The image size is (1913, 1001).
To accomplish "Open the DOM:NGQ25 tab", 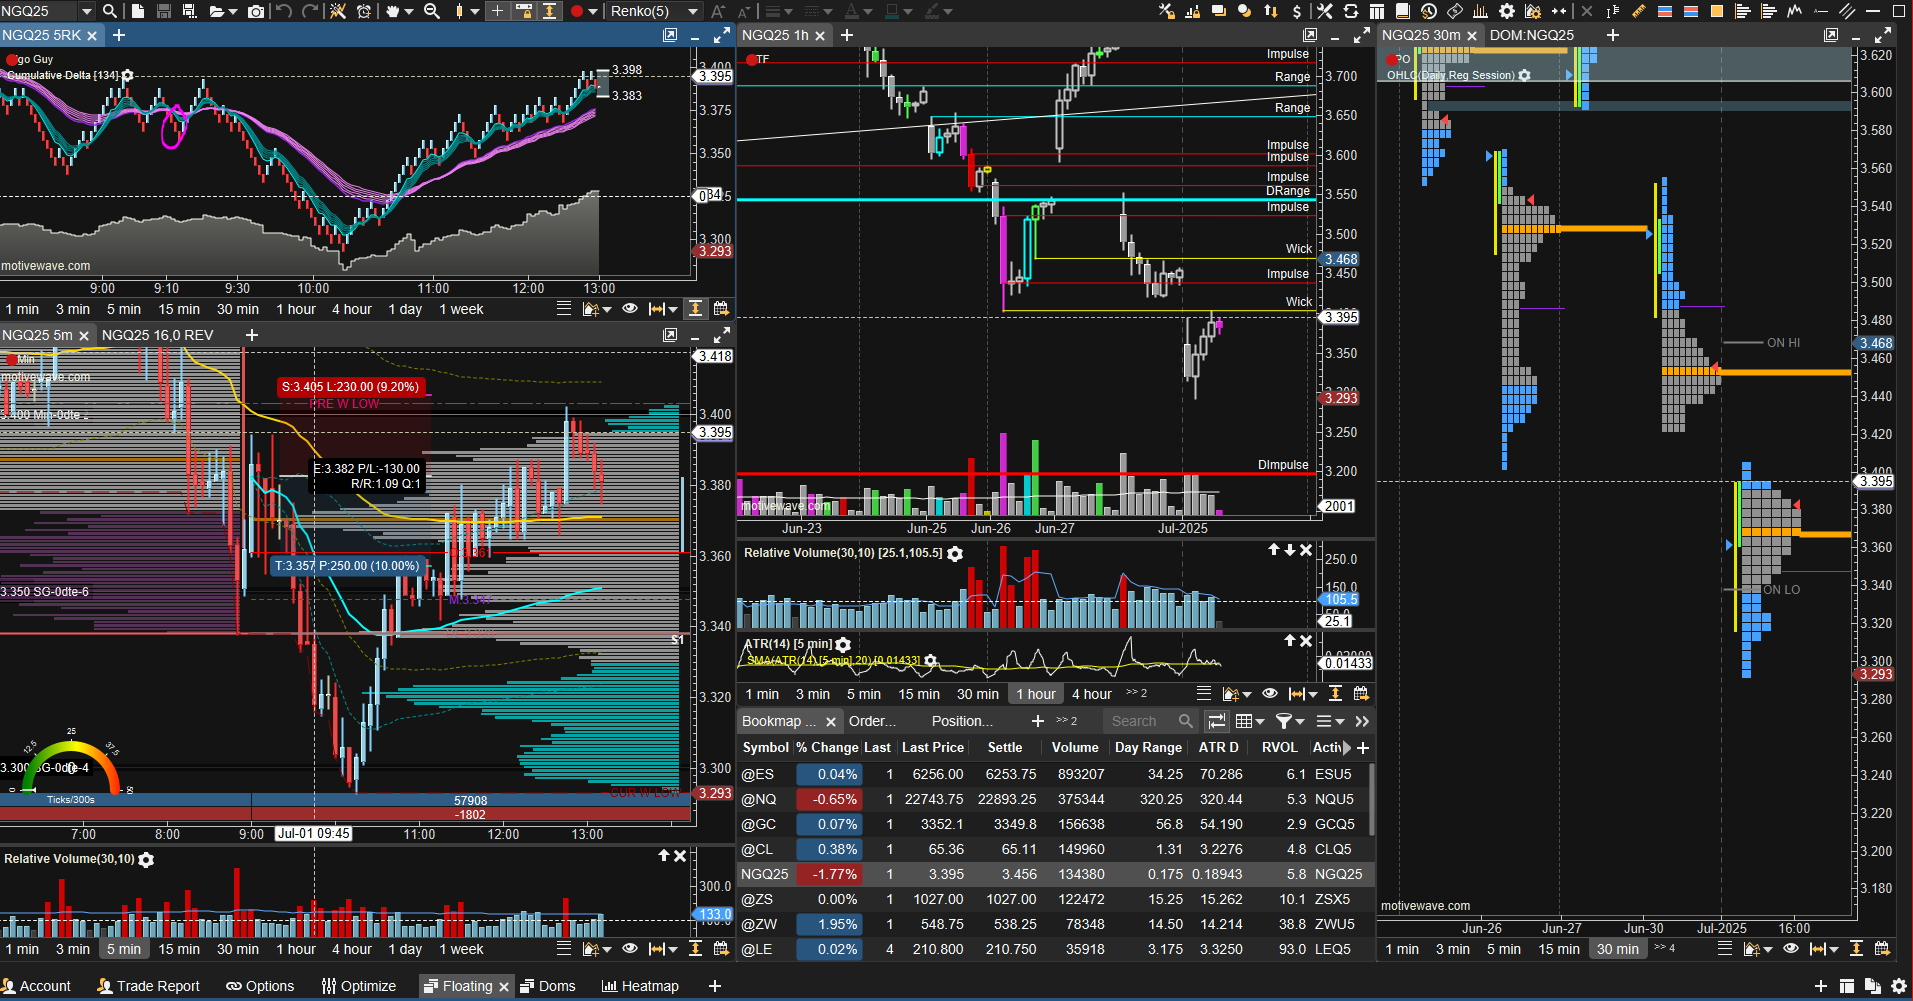I will [1531, 35].
